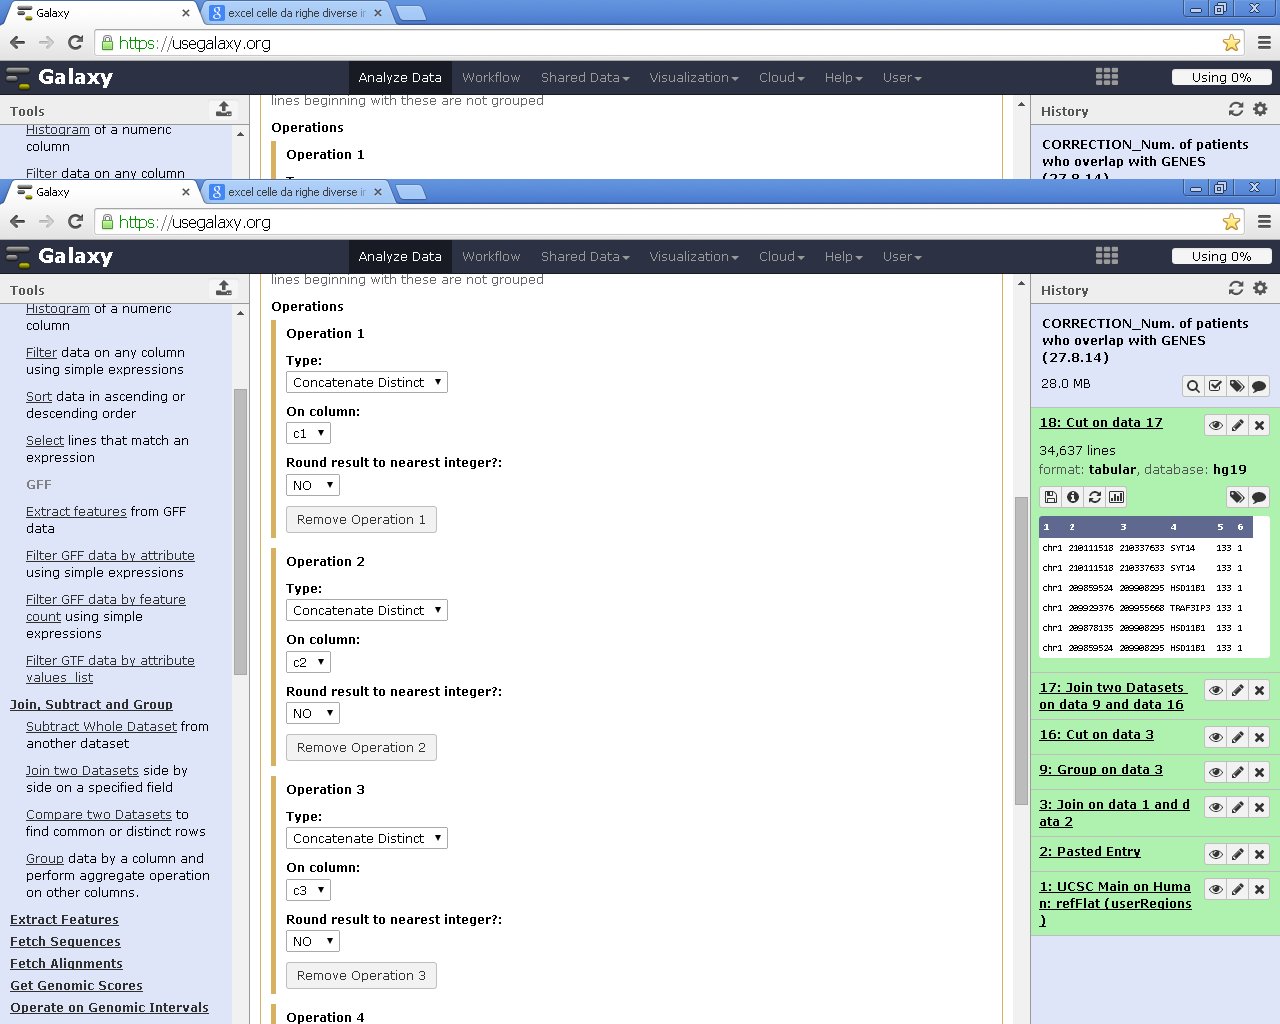Display data of 16: Cut on data 3

[x=1215, y=737]
